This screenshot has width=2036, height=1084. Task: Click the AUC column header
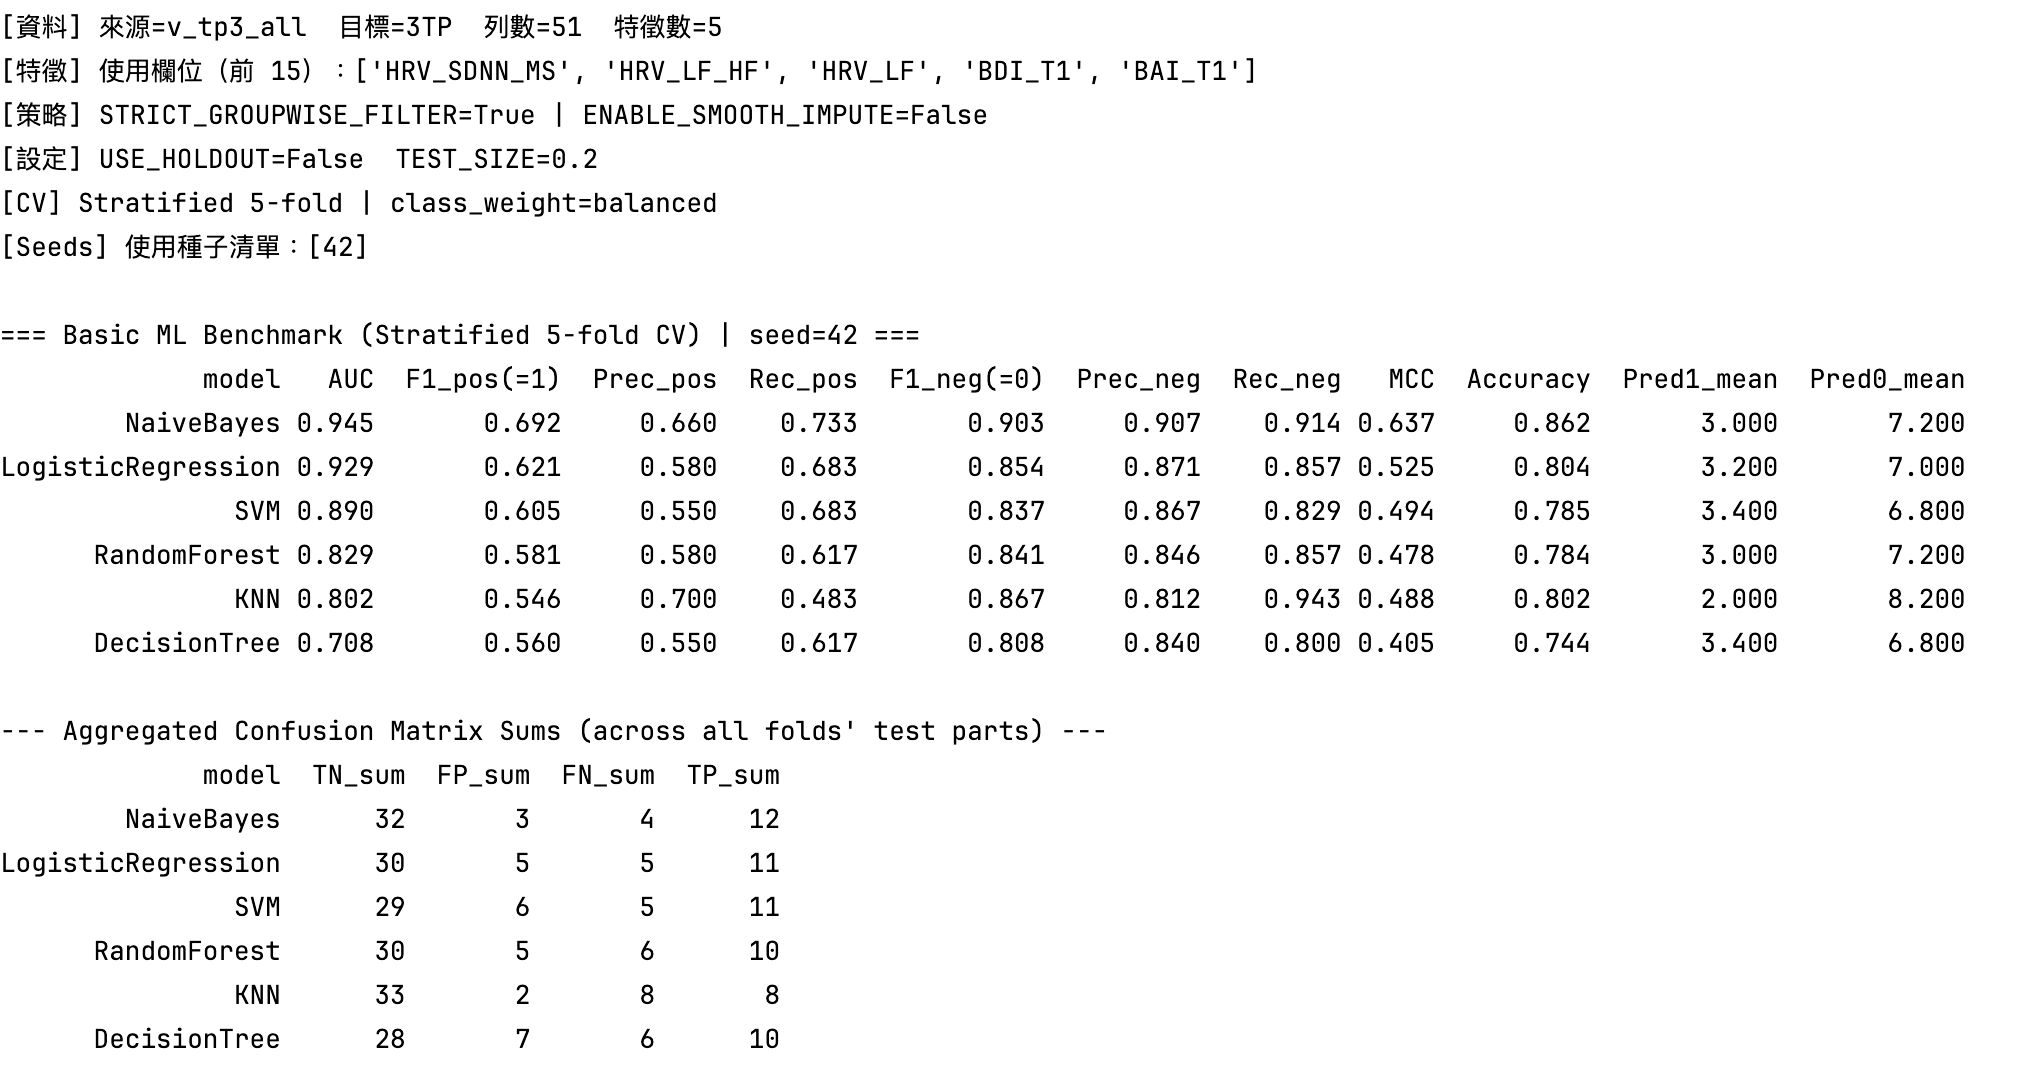click(x=350, y=380)
